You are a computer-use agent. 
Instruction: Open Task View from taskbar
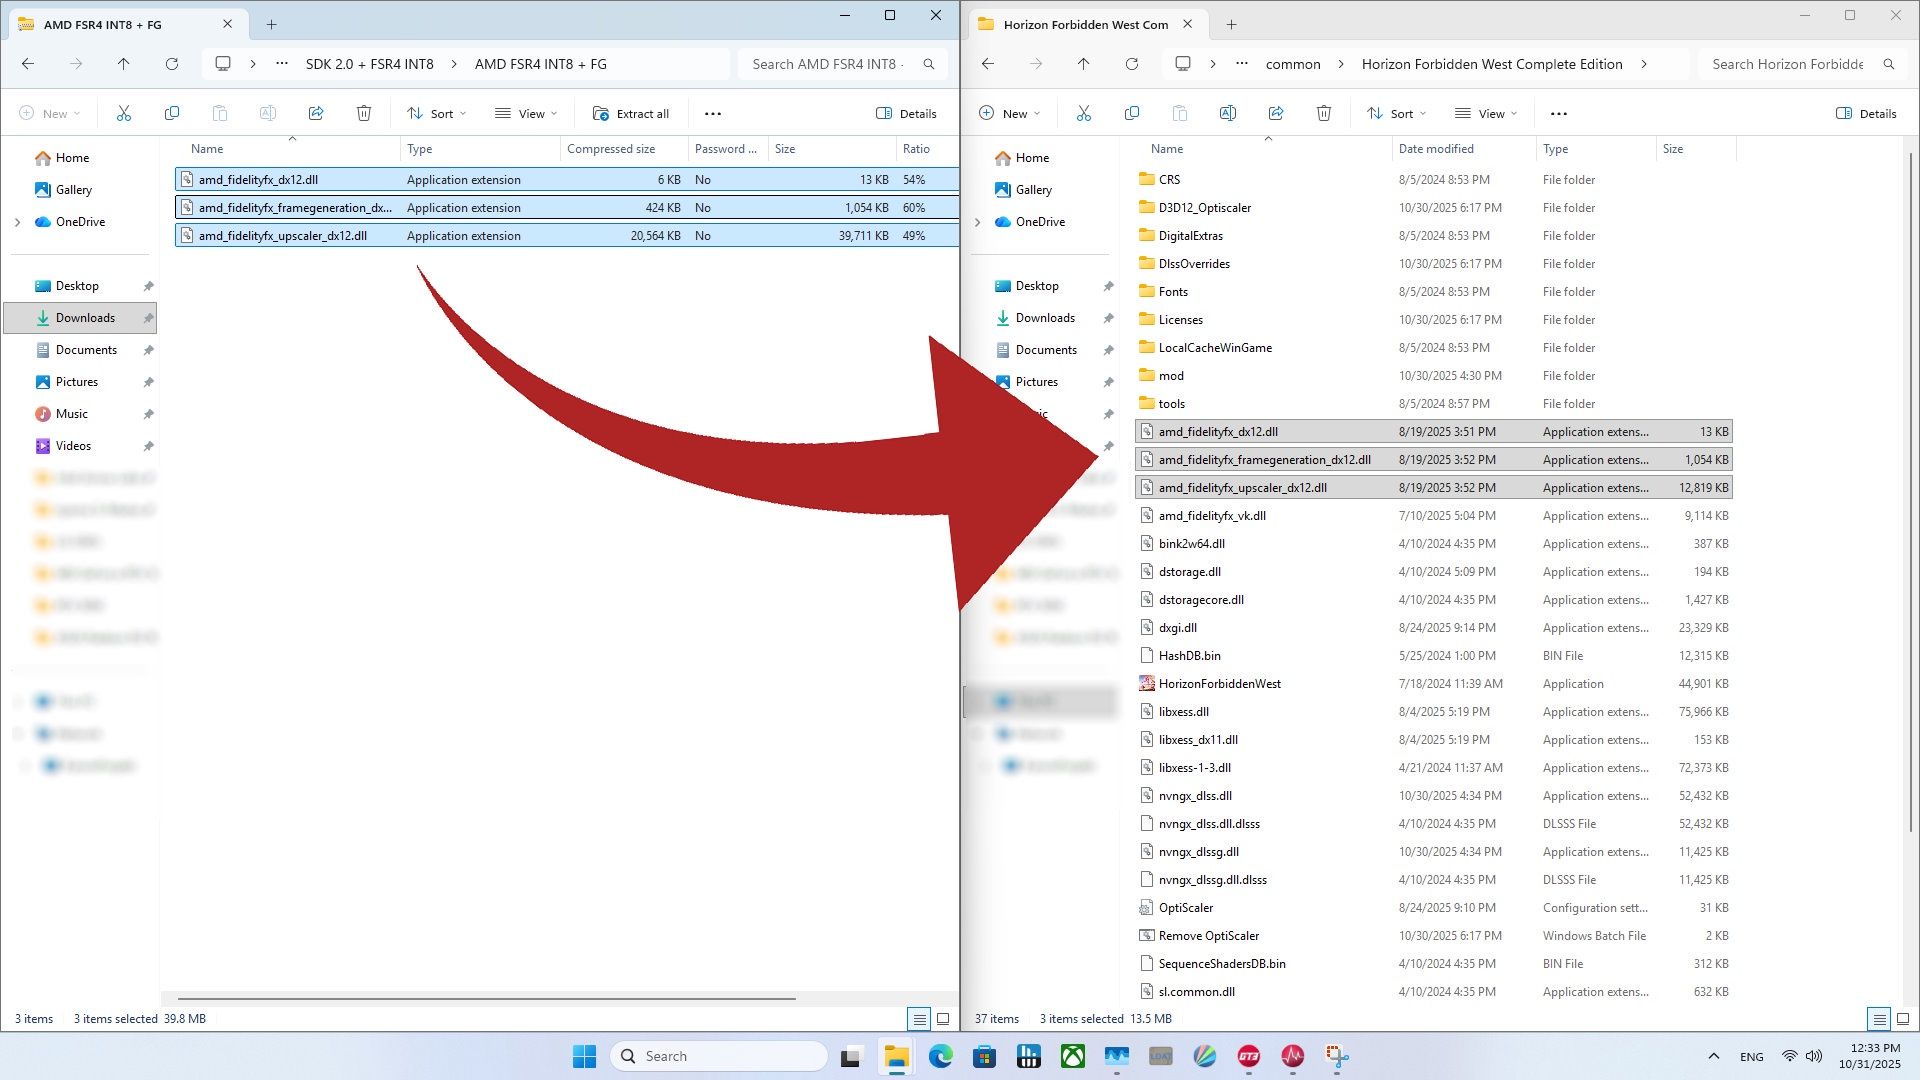851,1056
